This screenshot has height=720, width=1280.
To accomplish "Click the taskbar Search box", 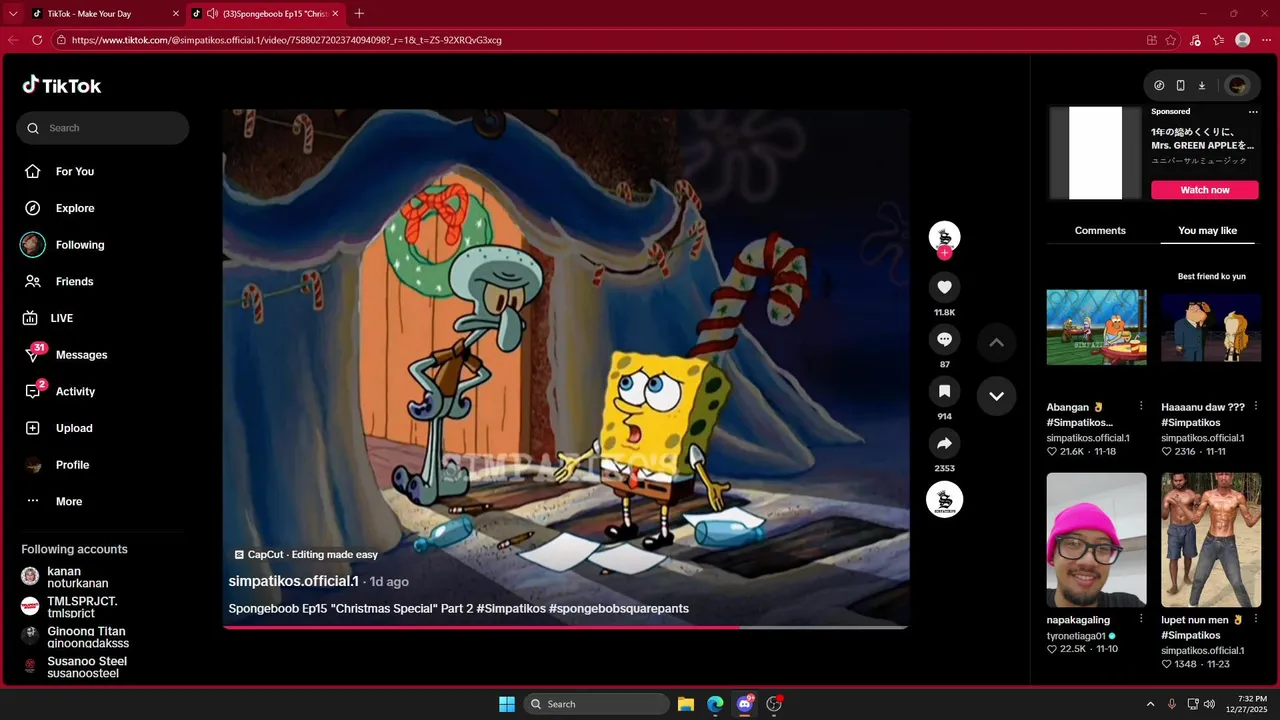I will point(597,704).
